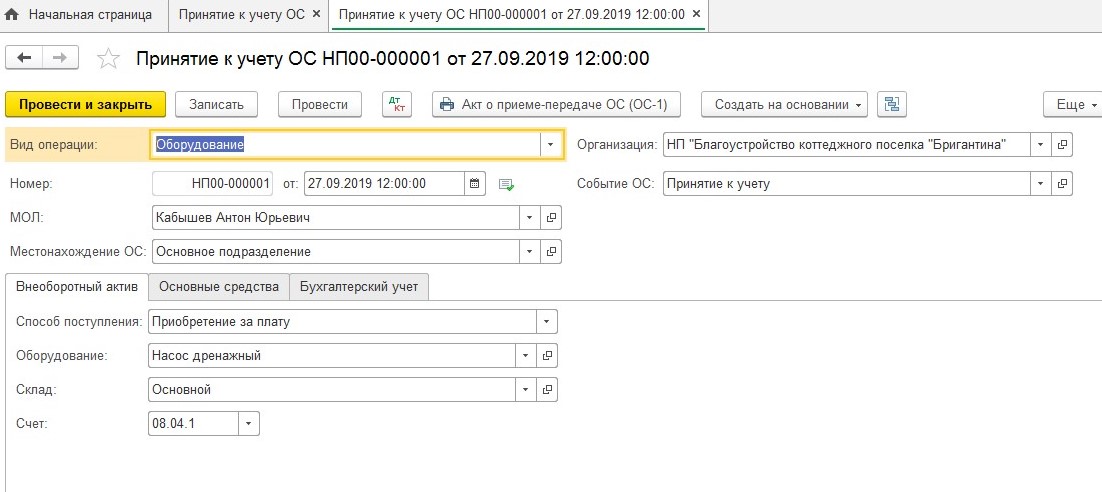Switch to the Основные средства tab

pyautogui.click(x=218, y=287)
